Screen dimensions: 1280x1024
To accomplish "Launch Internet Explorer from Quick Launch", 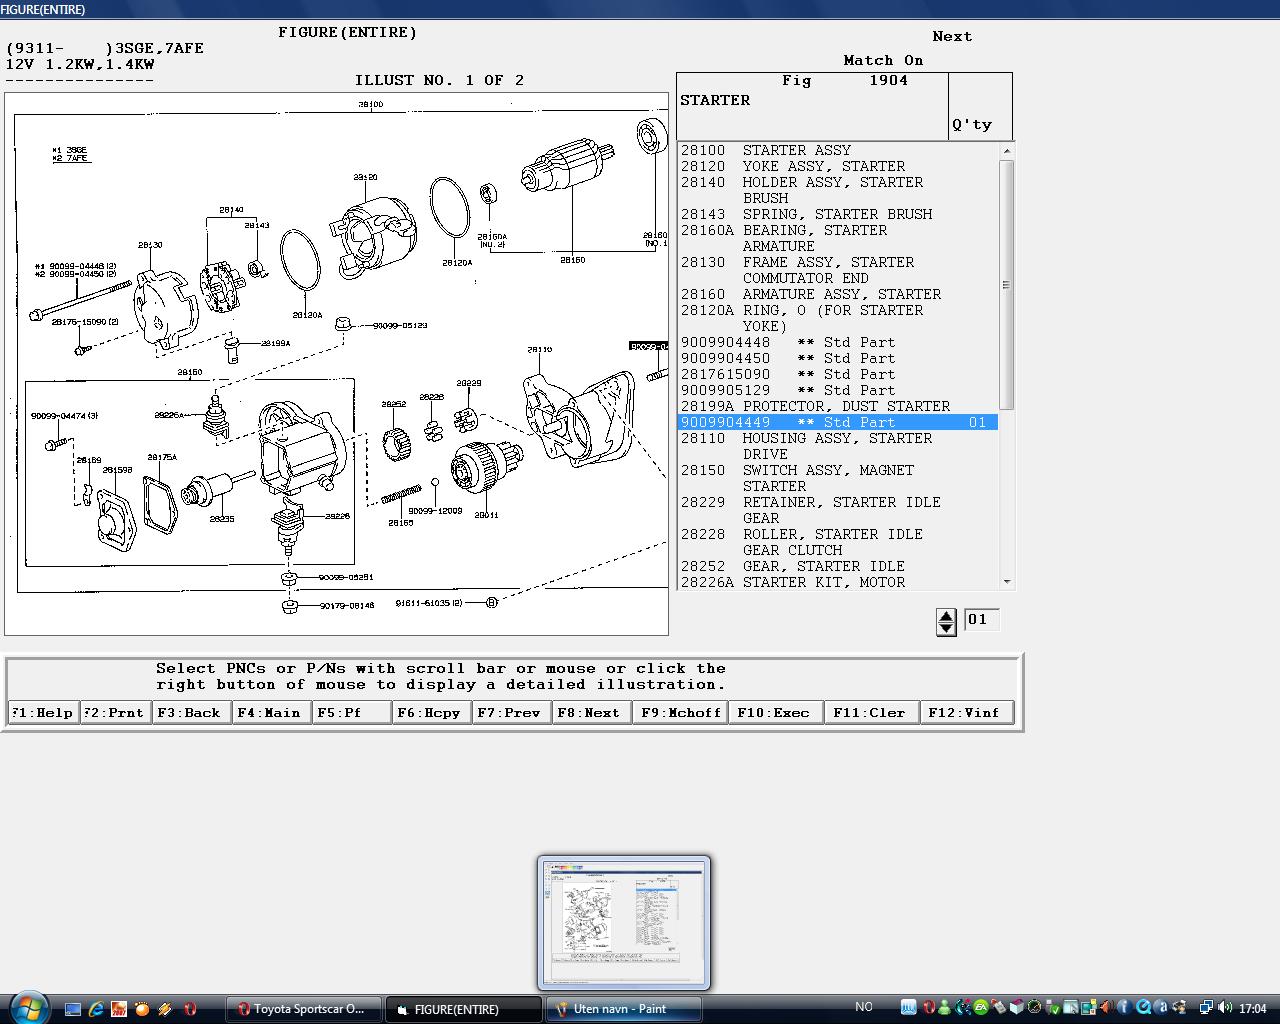I will tap(96, 1009).
